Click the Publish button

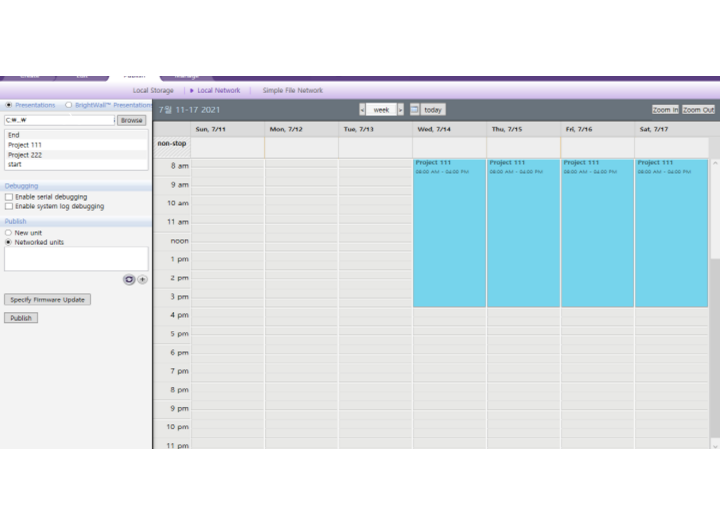[20, 318]
